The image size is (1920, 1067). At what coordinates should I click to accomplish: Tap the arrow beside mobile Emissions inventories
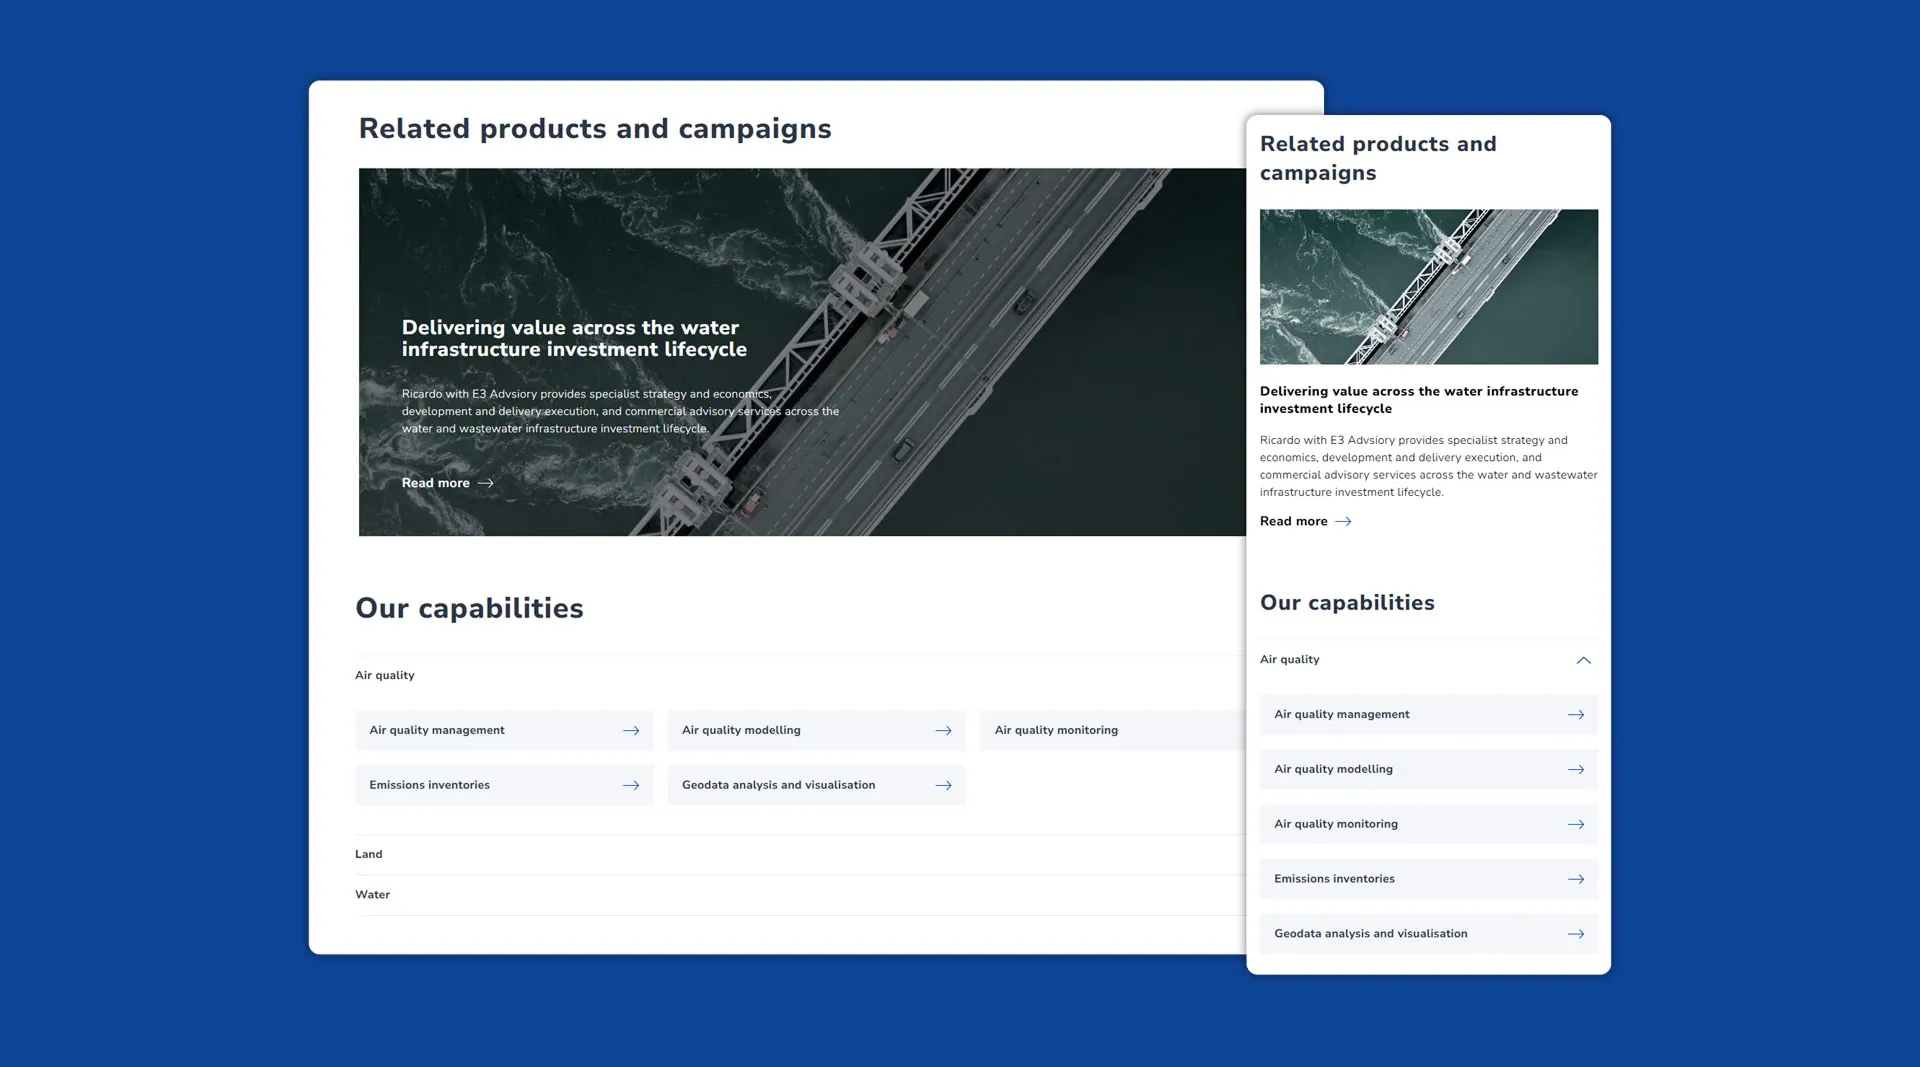(x=1576, y=880)
